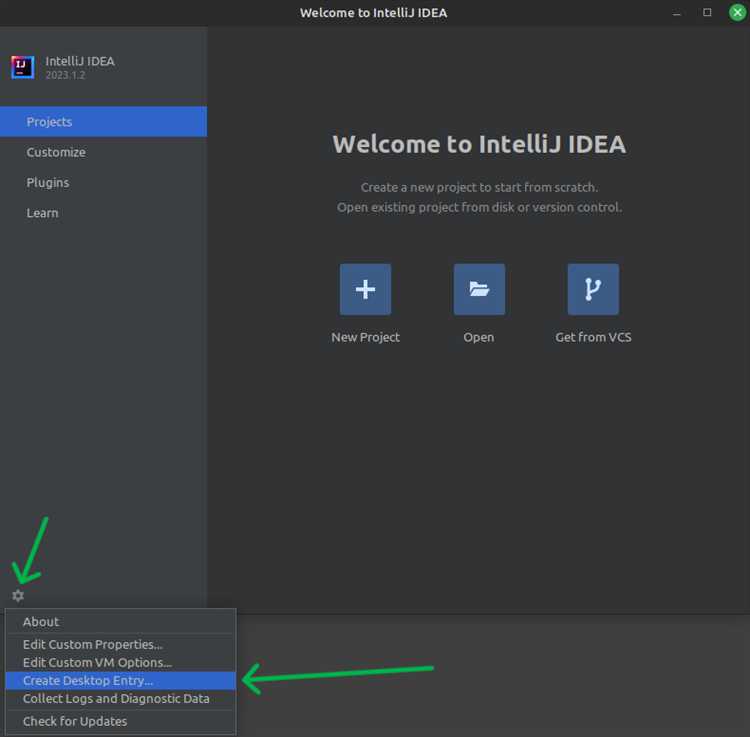Click the settings gear icon in the sidebar
The height and width of the screenshot is (737, 750).
click(18, 596)
